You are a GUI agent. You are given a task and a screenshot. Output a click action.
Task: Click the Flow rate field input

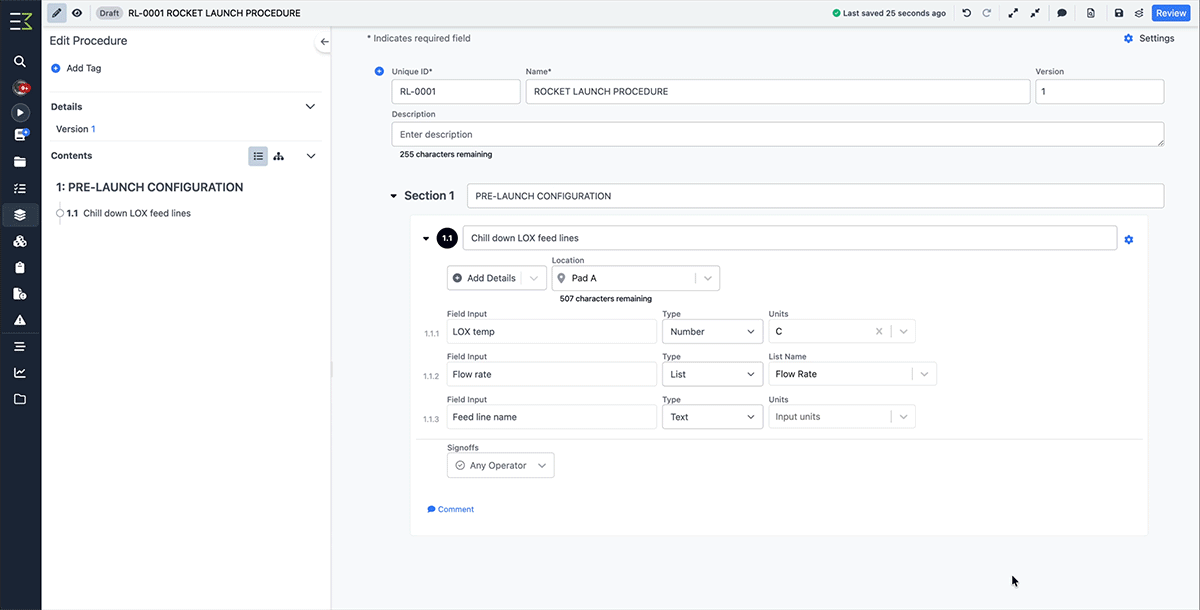click(x=552, y=374)
